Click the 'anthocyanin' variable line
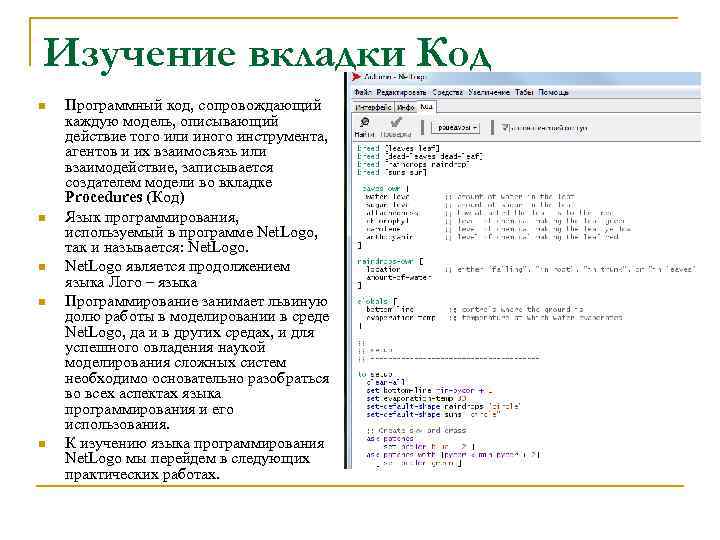This screenshot has height=540, width=720. (390, 237)
